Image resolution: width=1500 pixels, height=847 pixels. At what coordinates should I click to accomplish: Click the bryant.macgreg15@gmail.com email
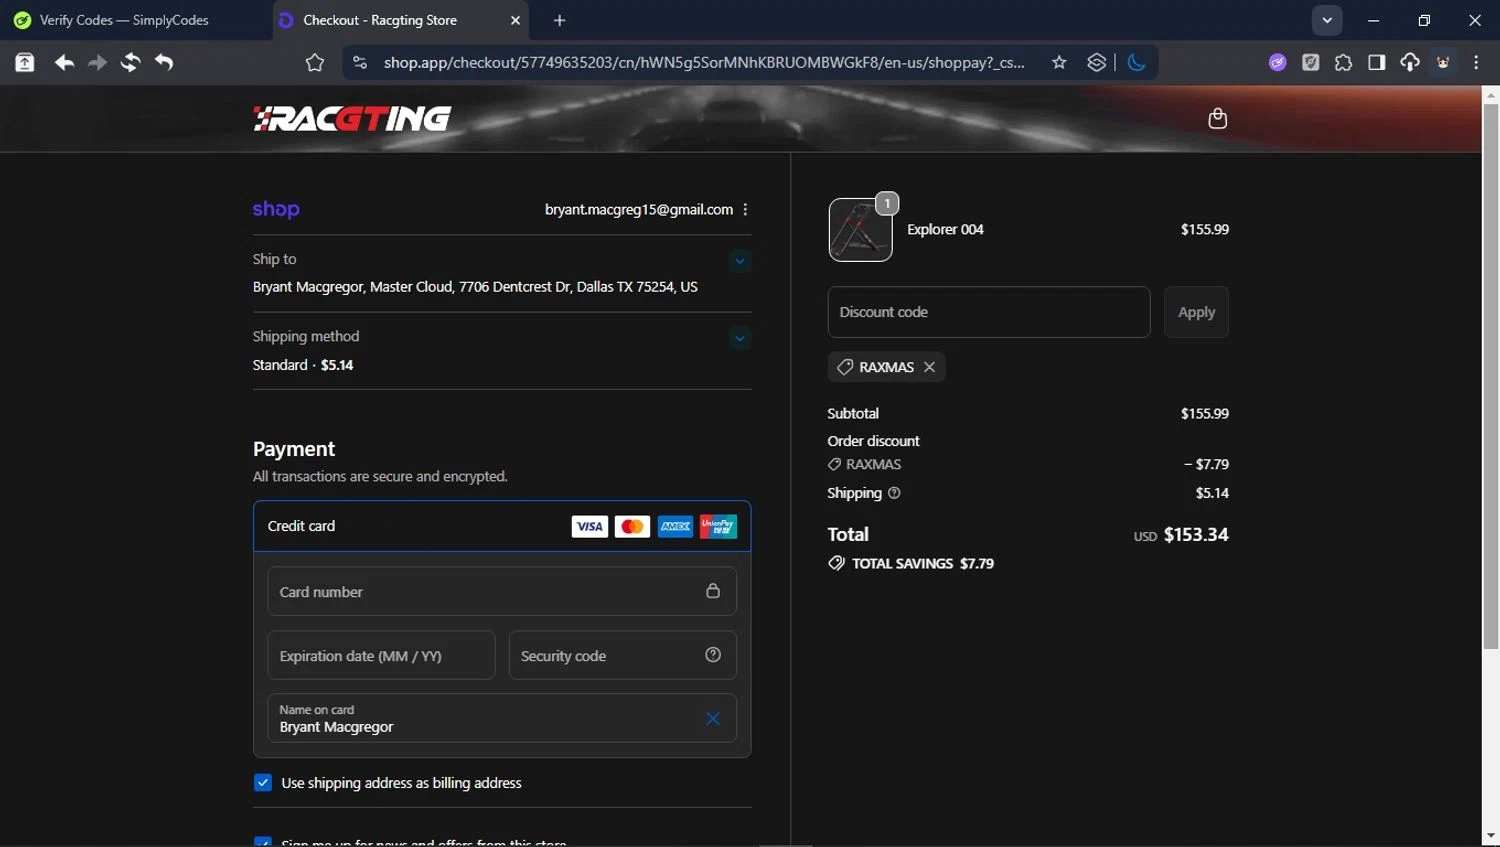point(639,210)
